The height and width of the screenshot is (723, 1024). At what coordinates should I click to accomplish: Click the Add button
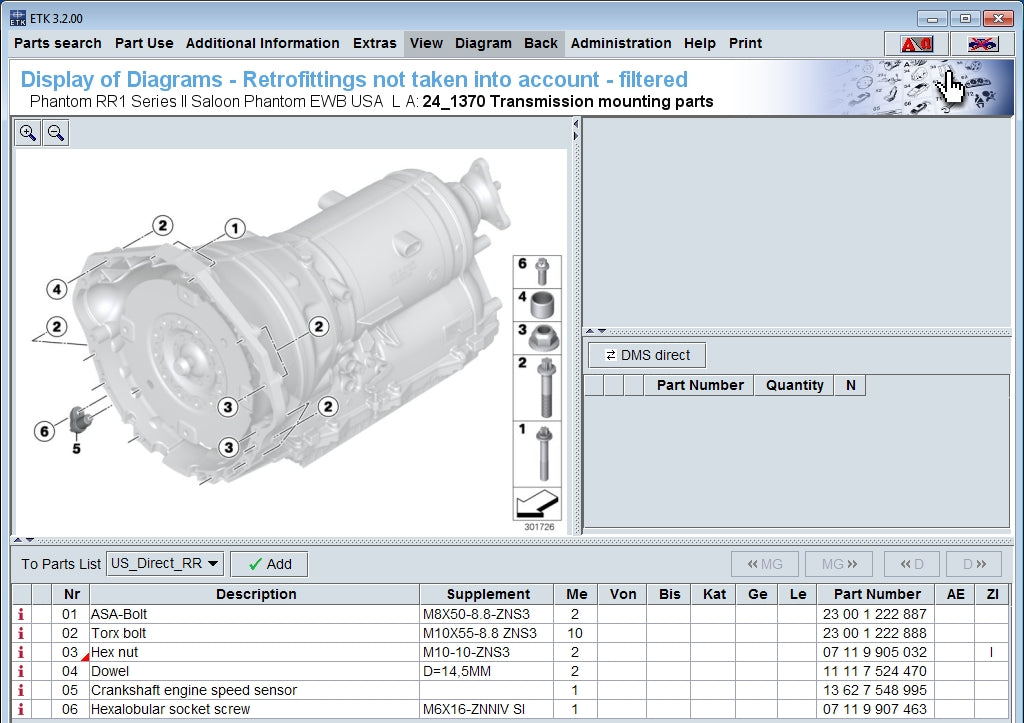point(269,564)
